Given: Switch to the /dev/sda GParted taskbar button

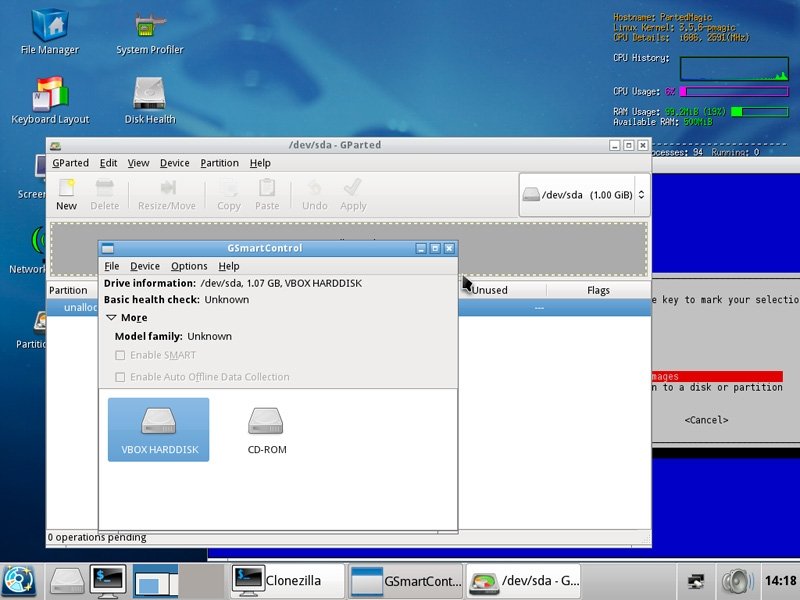Looking at the screenshot, I should coord(523,581).
